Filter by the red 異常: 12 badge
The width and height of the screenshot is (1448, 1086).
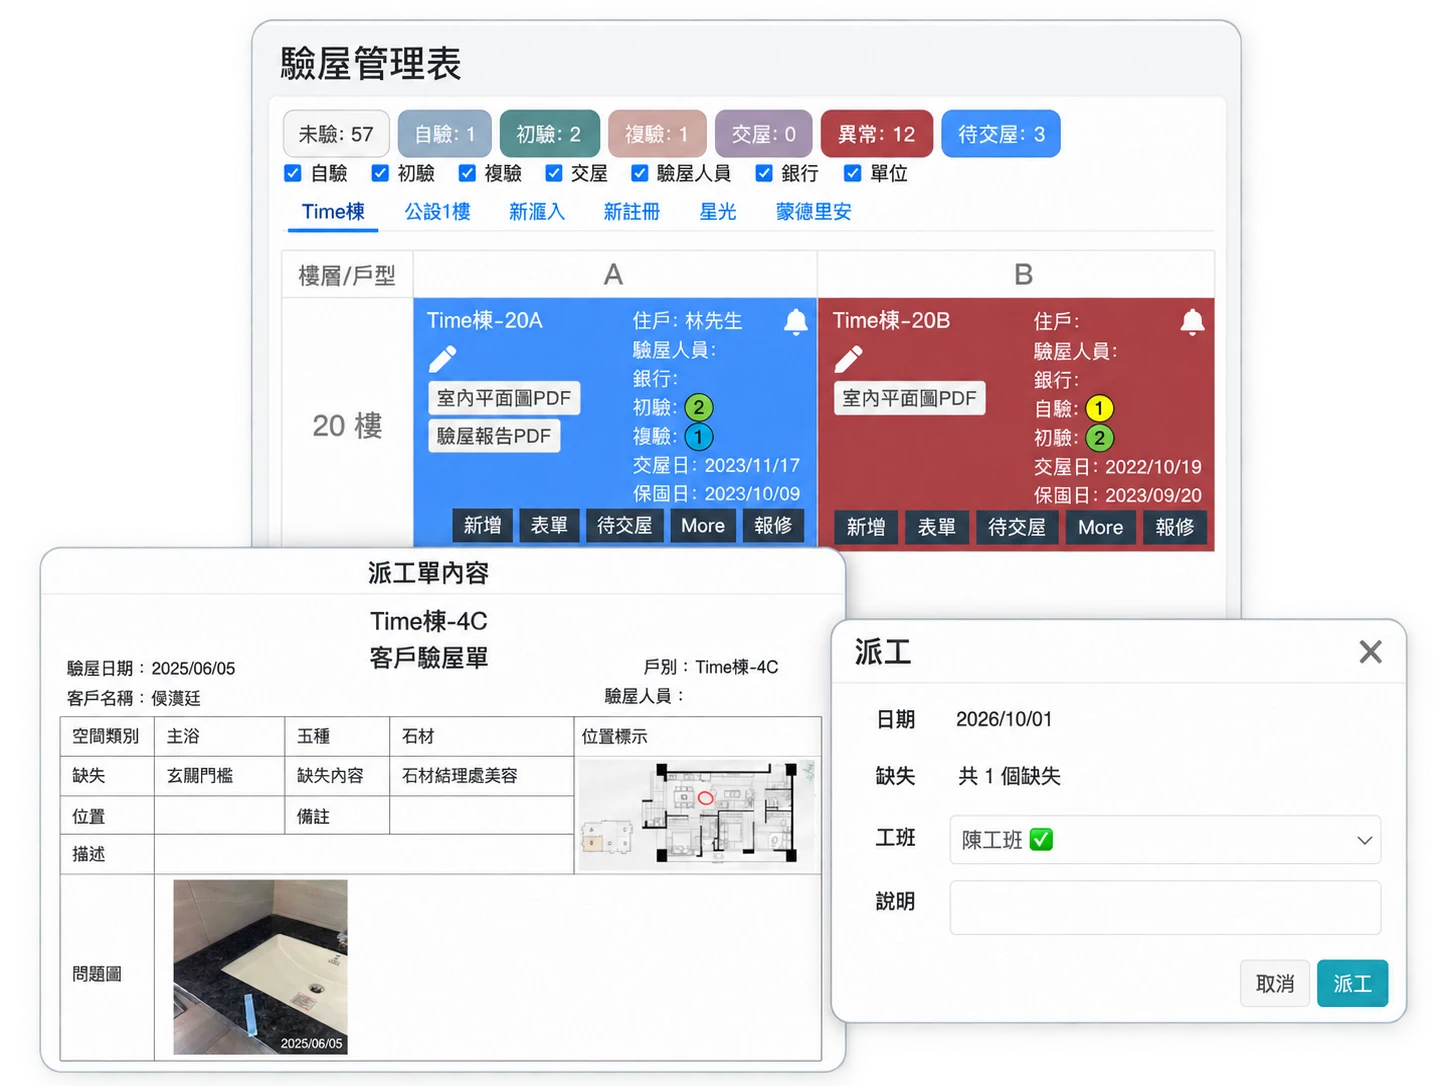(x=876, y=134)
